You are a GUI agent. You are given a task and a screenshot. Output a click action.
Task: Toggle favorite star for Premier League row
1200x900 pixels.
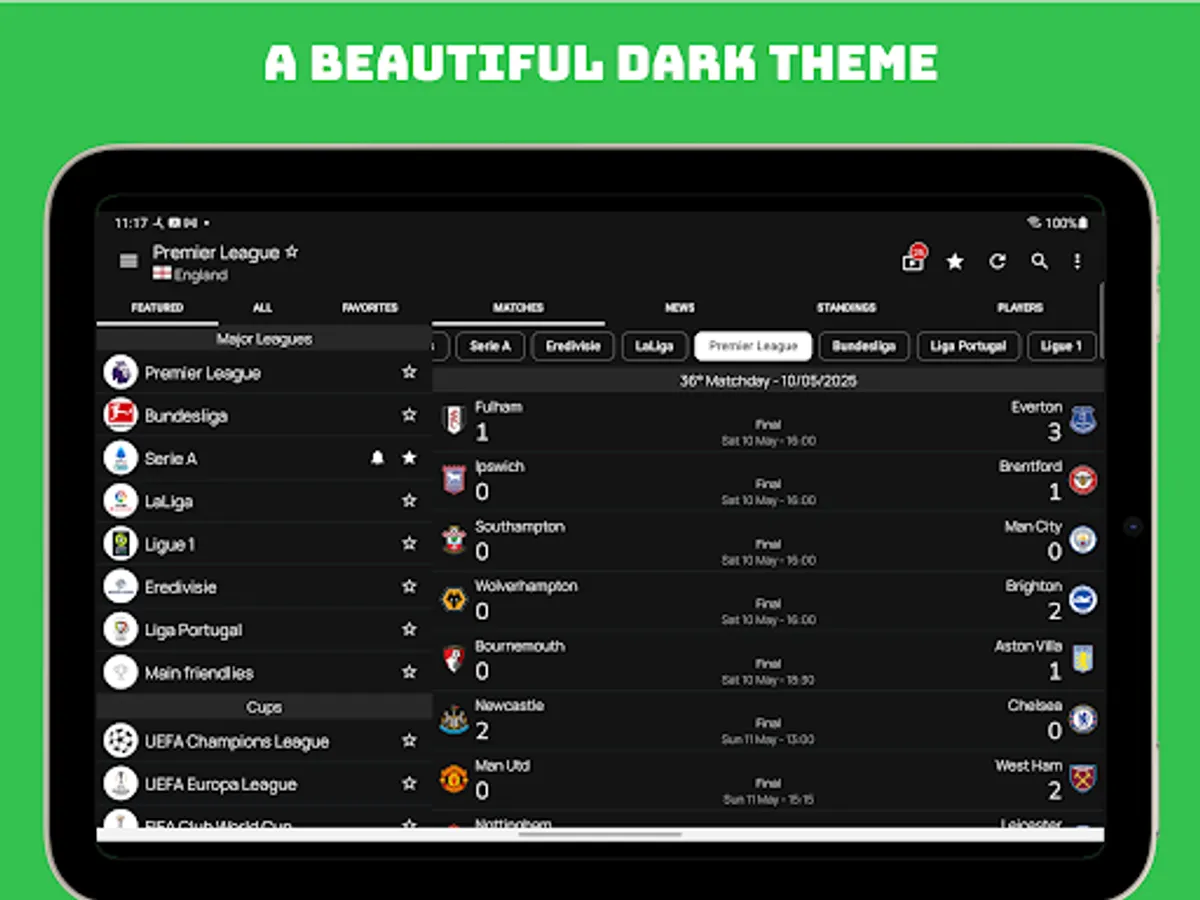(409, 372)
